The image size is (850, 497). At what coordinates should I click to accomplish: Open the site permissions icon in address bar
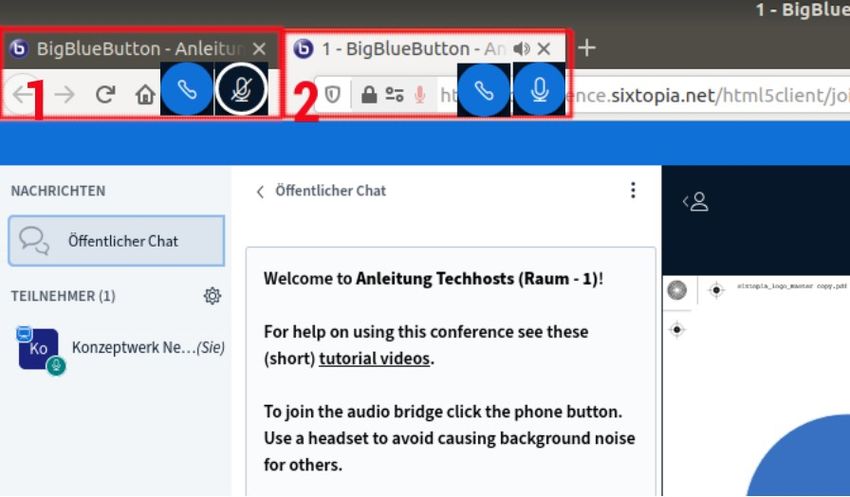[x=394, y=95]
